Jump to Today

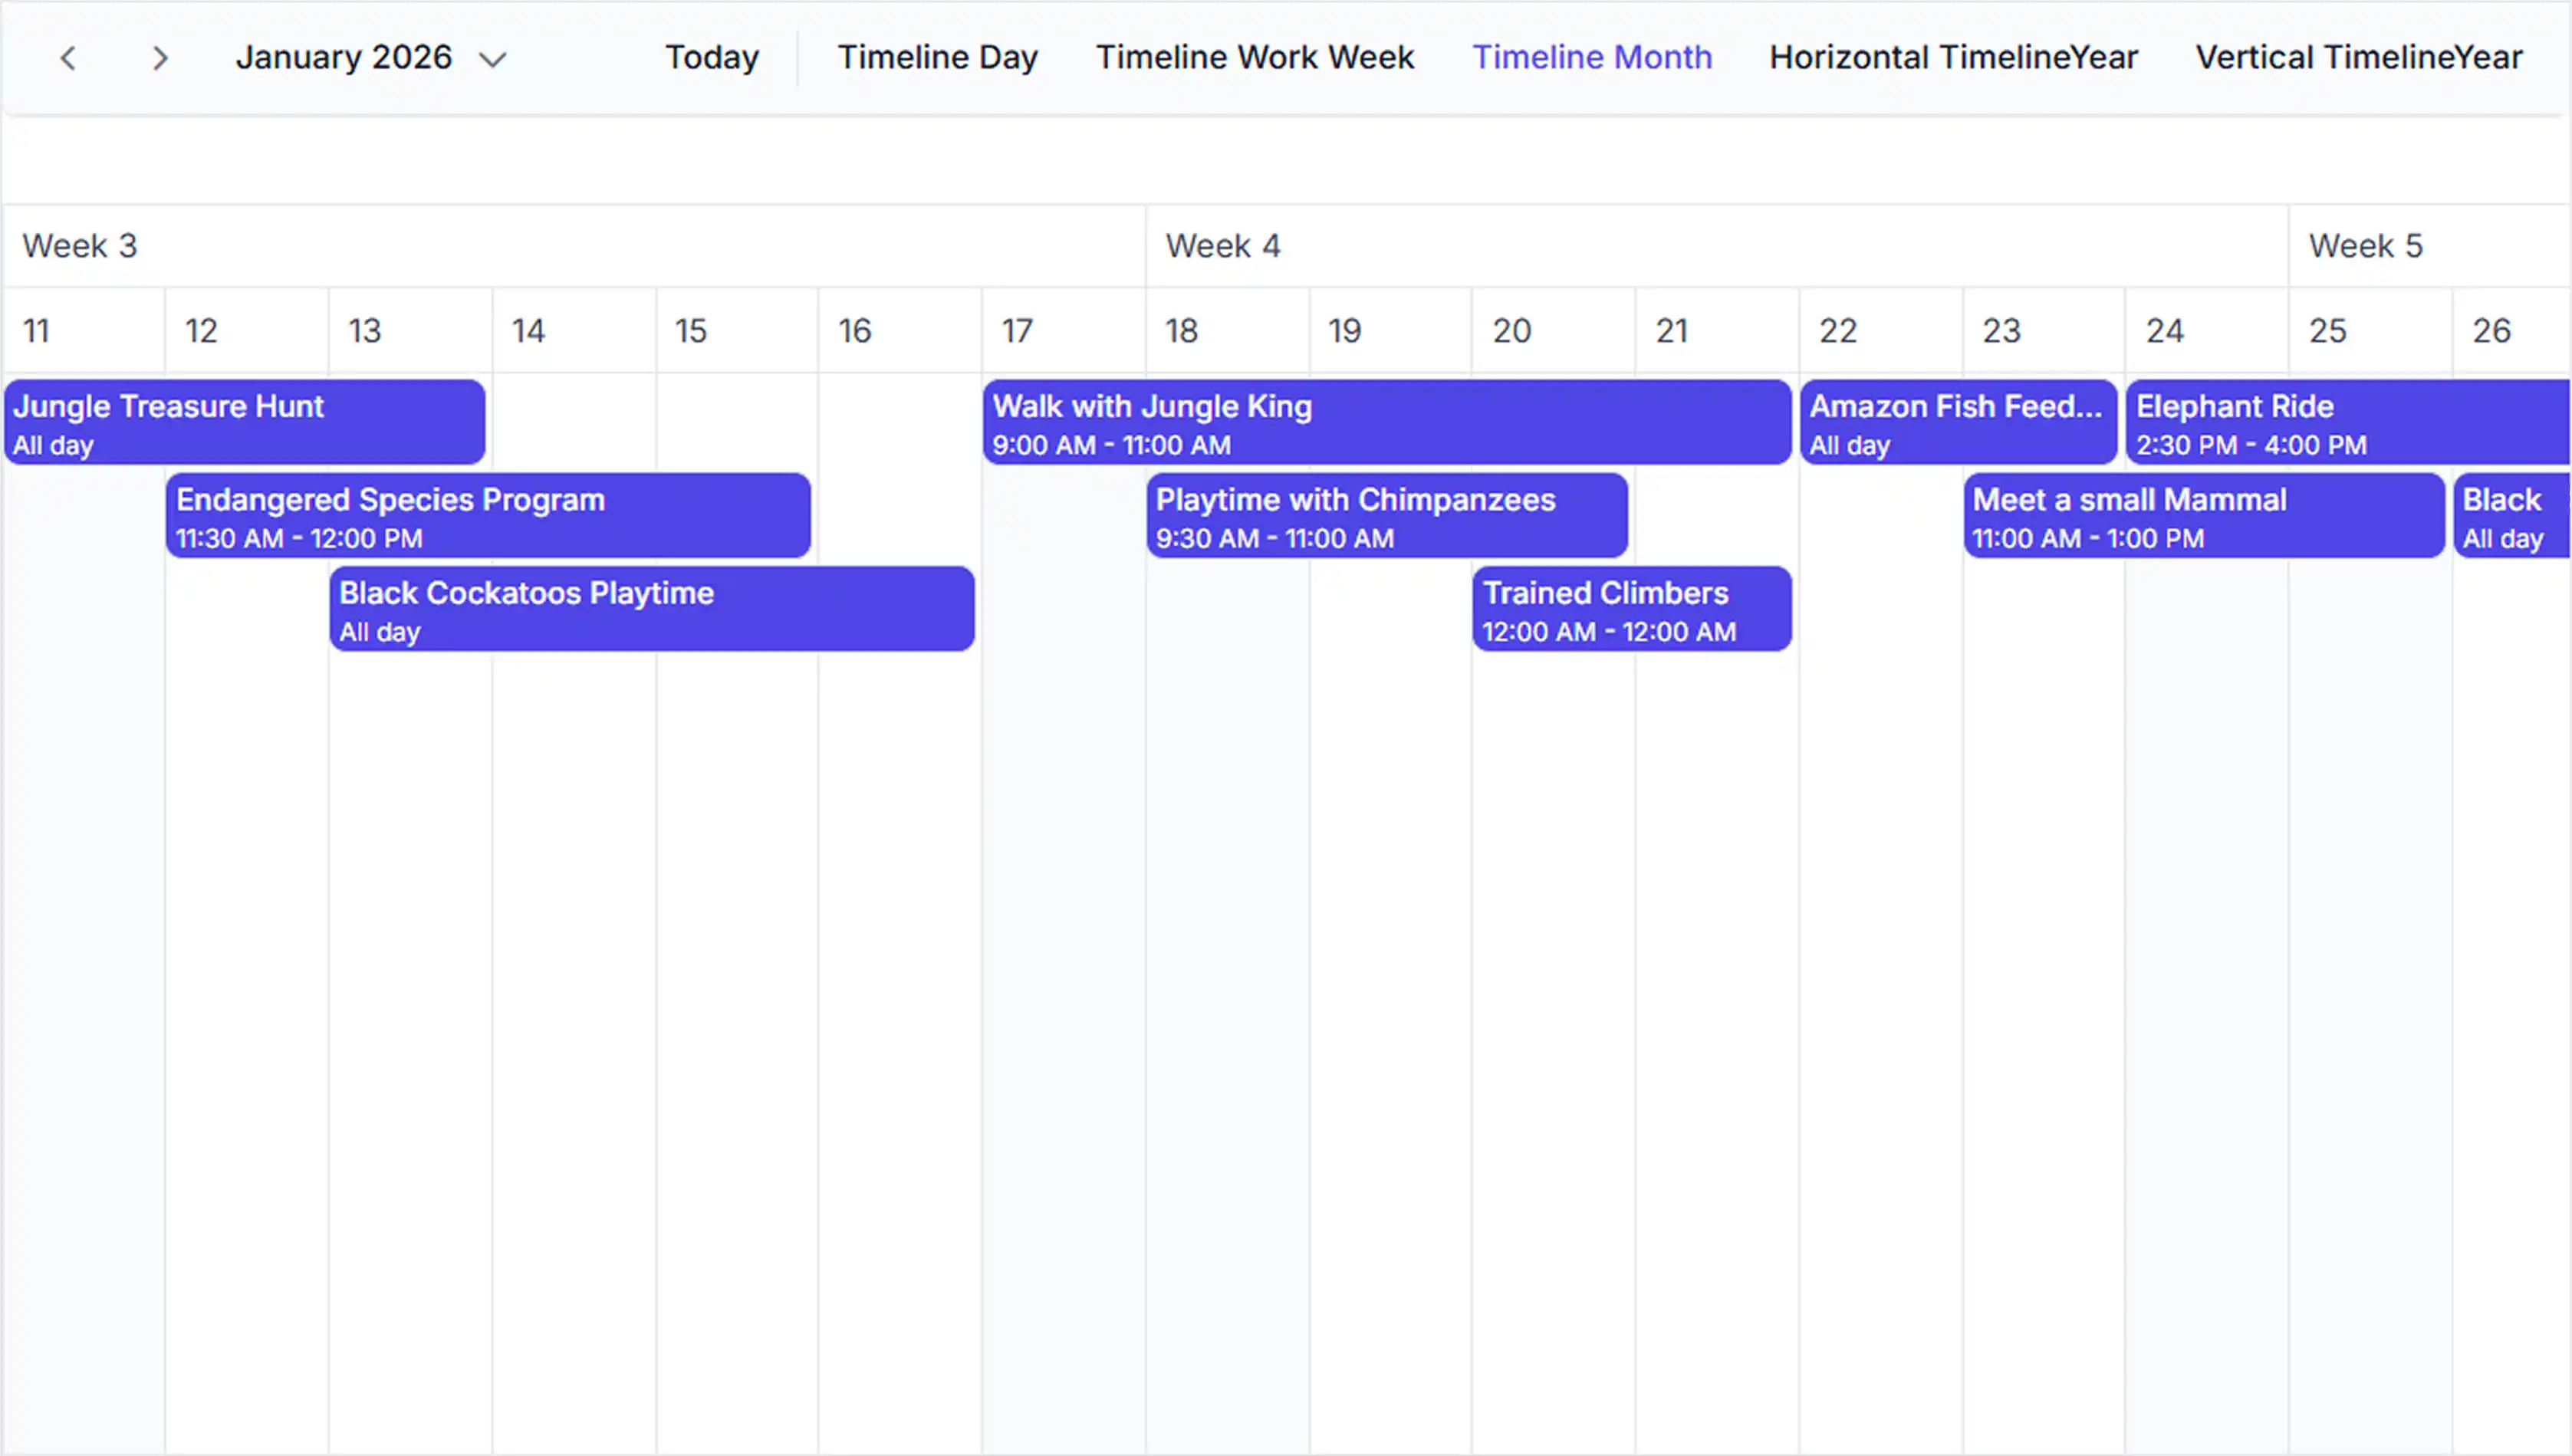[712, 58]
